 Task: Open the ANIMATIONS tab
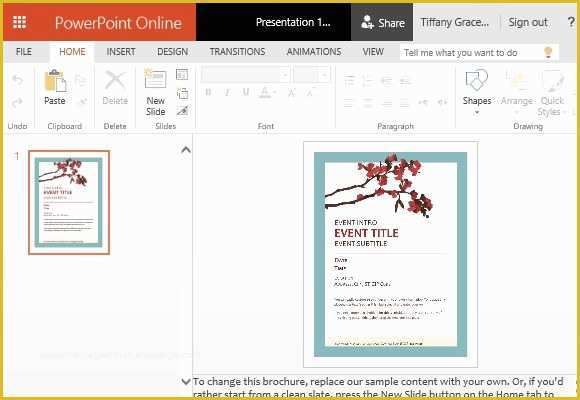click(314, 52)
